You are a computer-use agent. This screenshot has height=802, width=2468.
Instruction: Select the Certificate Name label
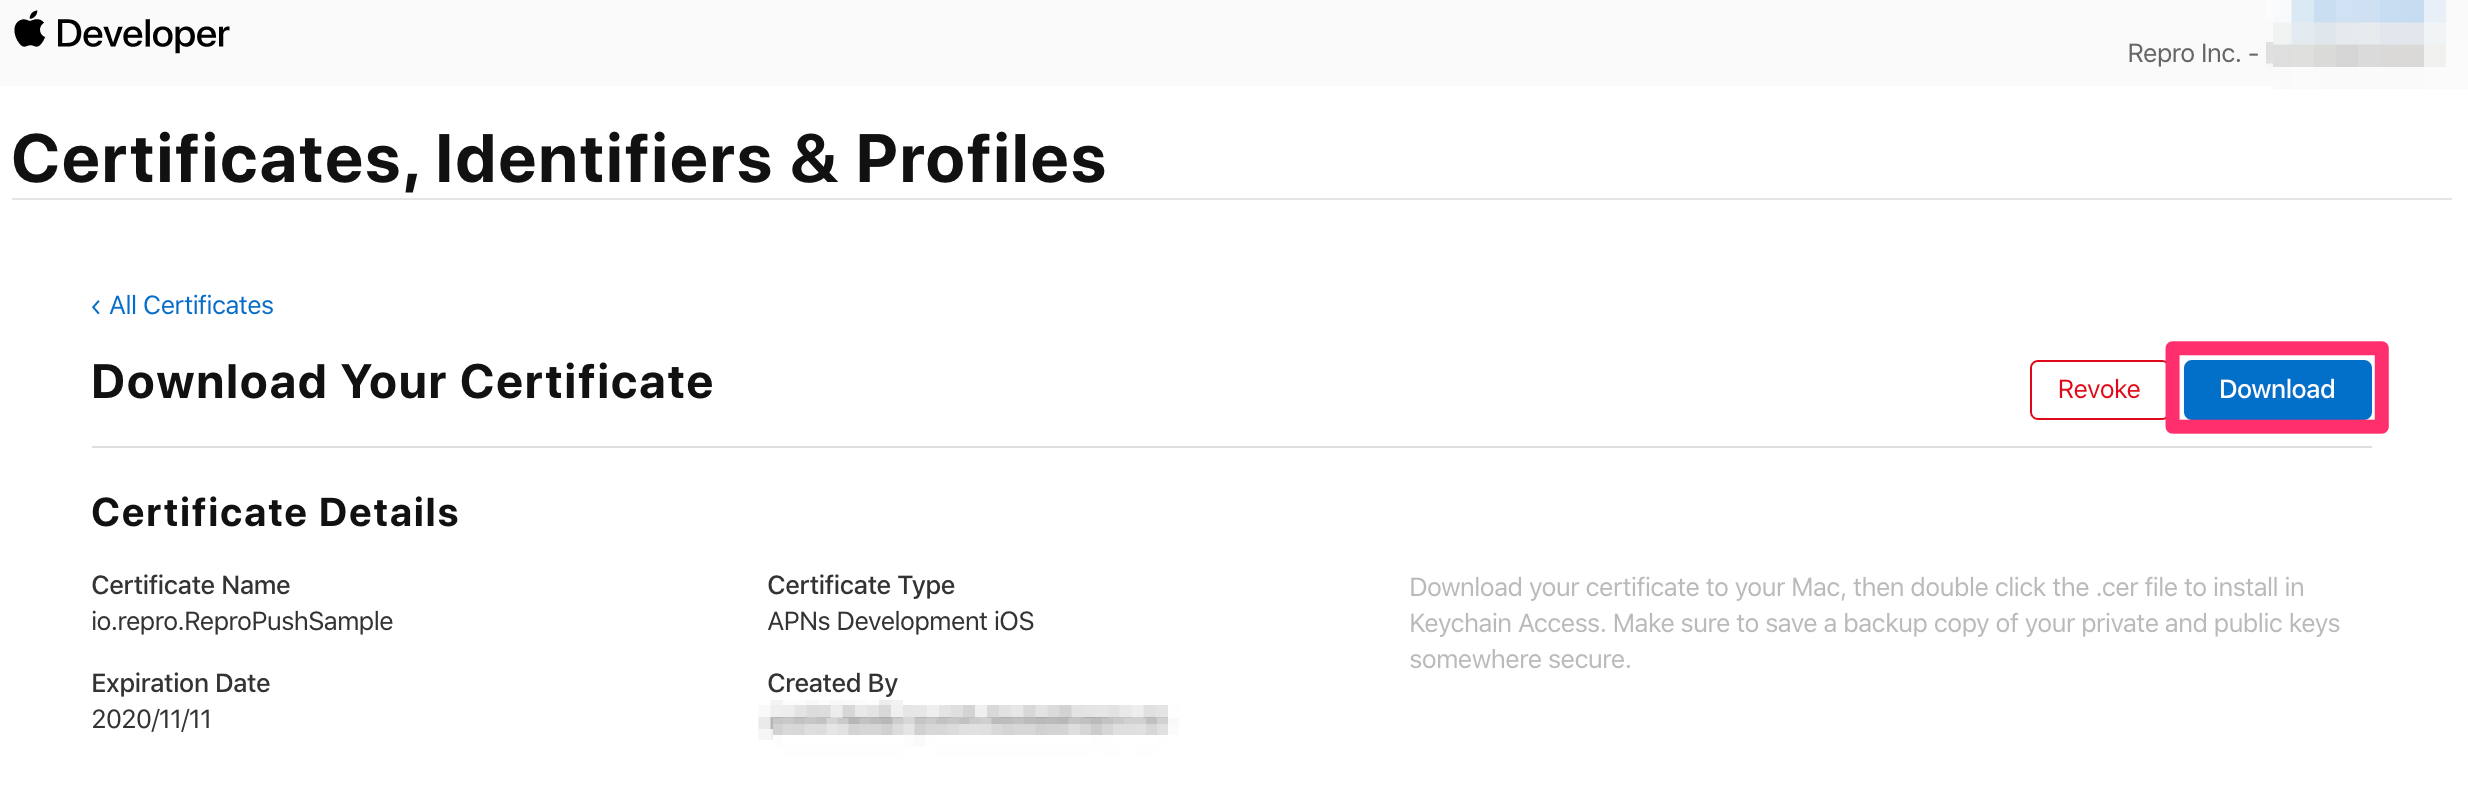191,585
